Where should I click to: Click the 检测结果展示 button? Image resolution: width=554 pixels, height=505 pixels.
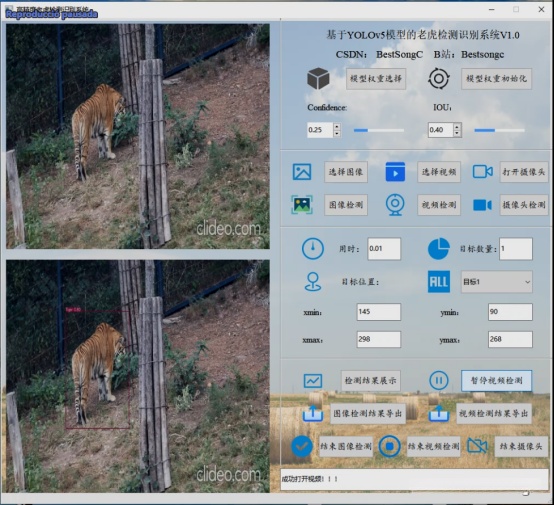tap(370, 381)
